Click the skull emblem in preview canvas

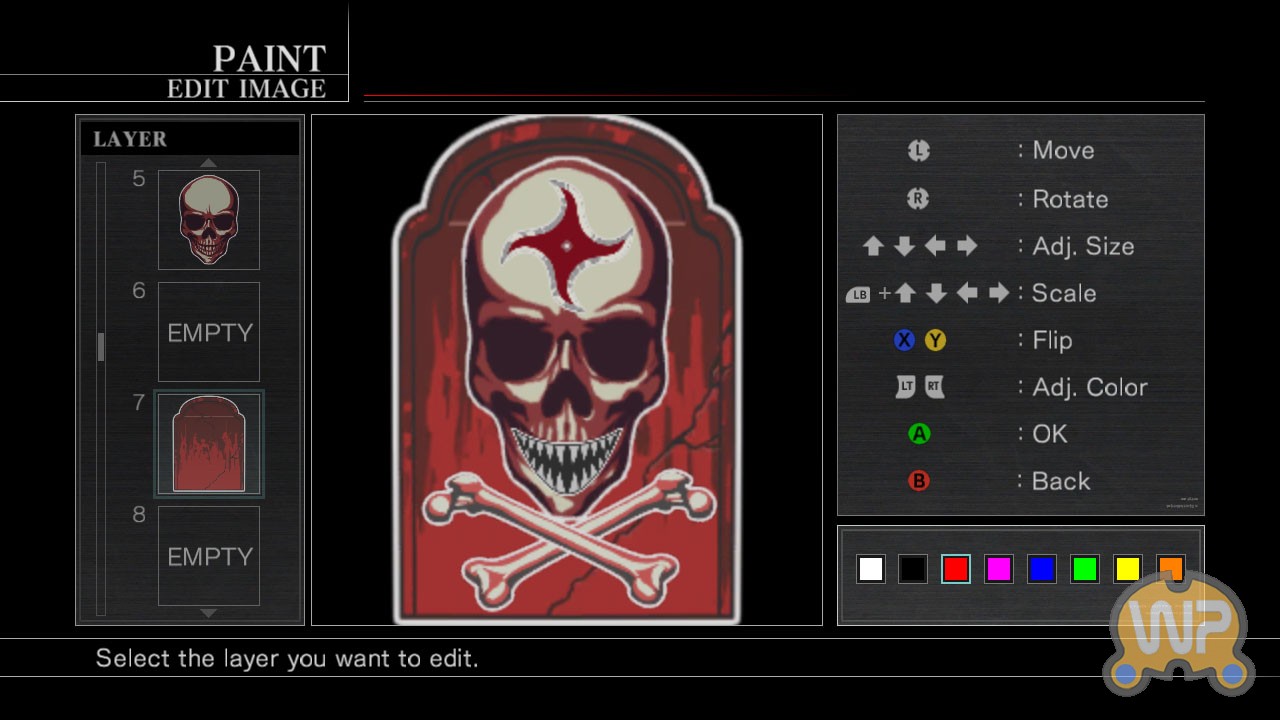click(566, 340)
